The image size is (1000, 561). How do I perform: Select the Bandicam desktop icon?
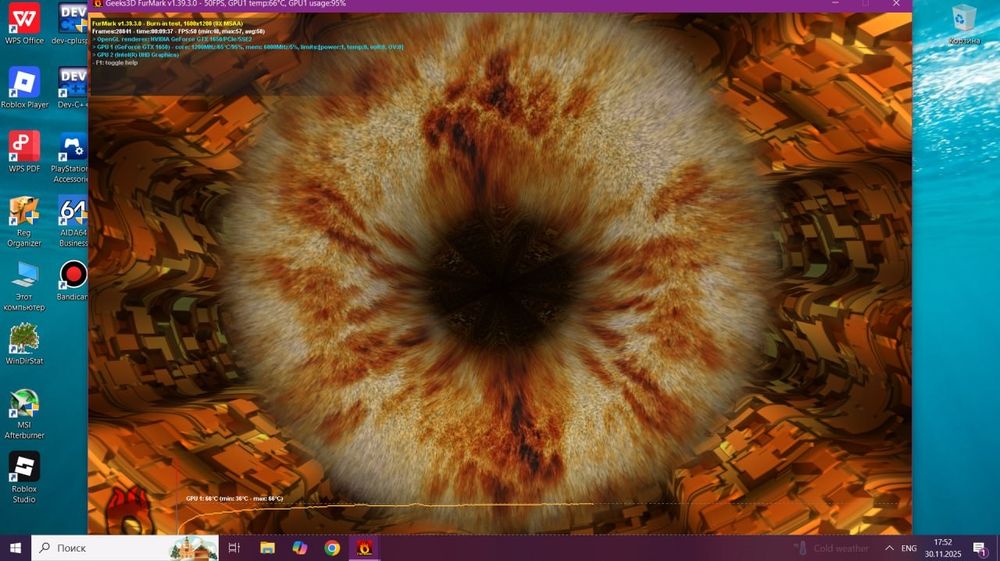[72, 280]
